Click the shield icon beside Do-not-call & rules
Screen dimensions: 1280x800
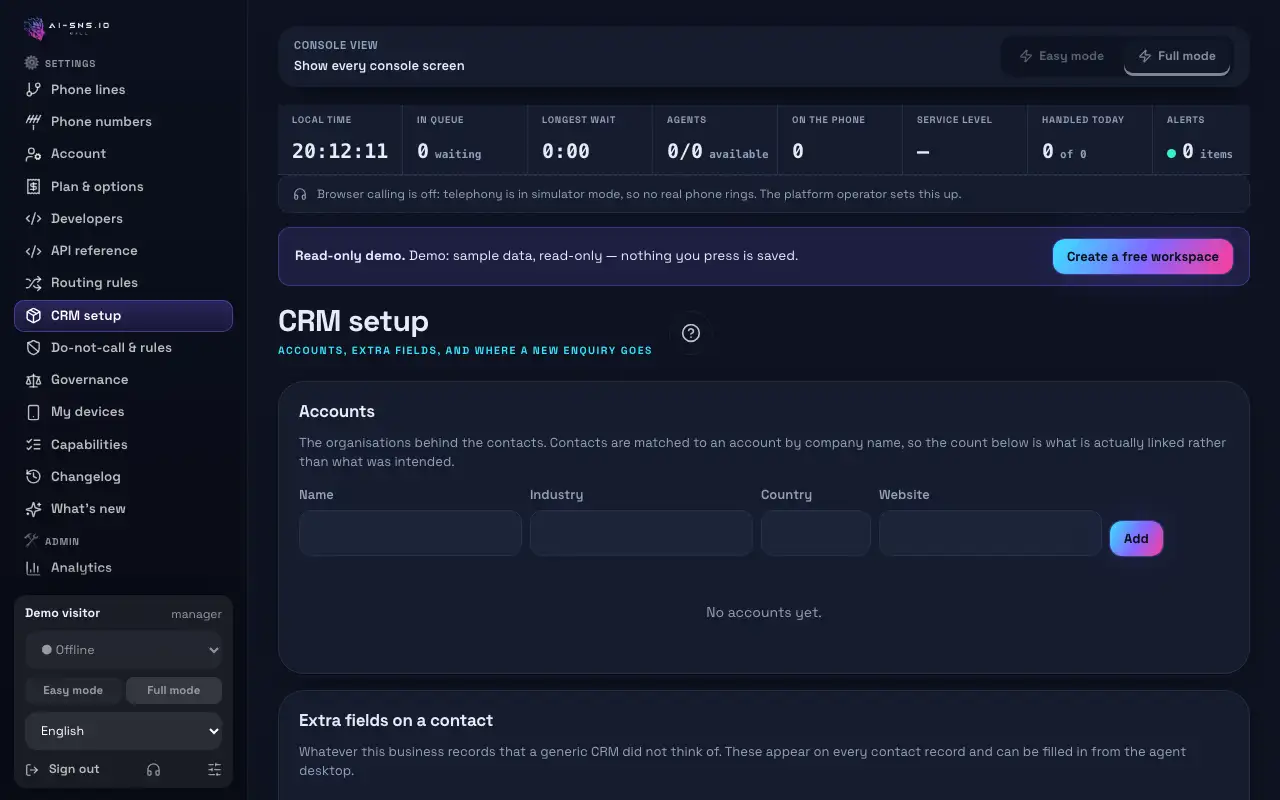[x=33, y=348]
